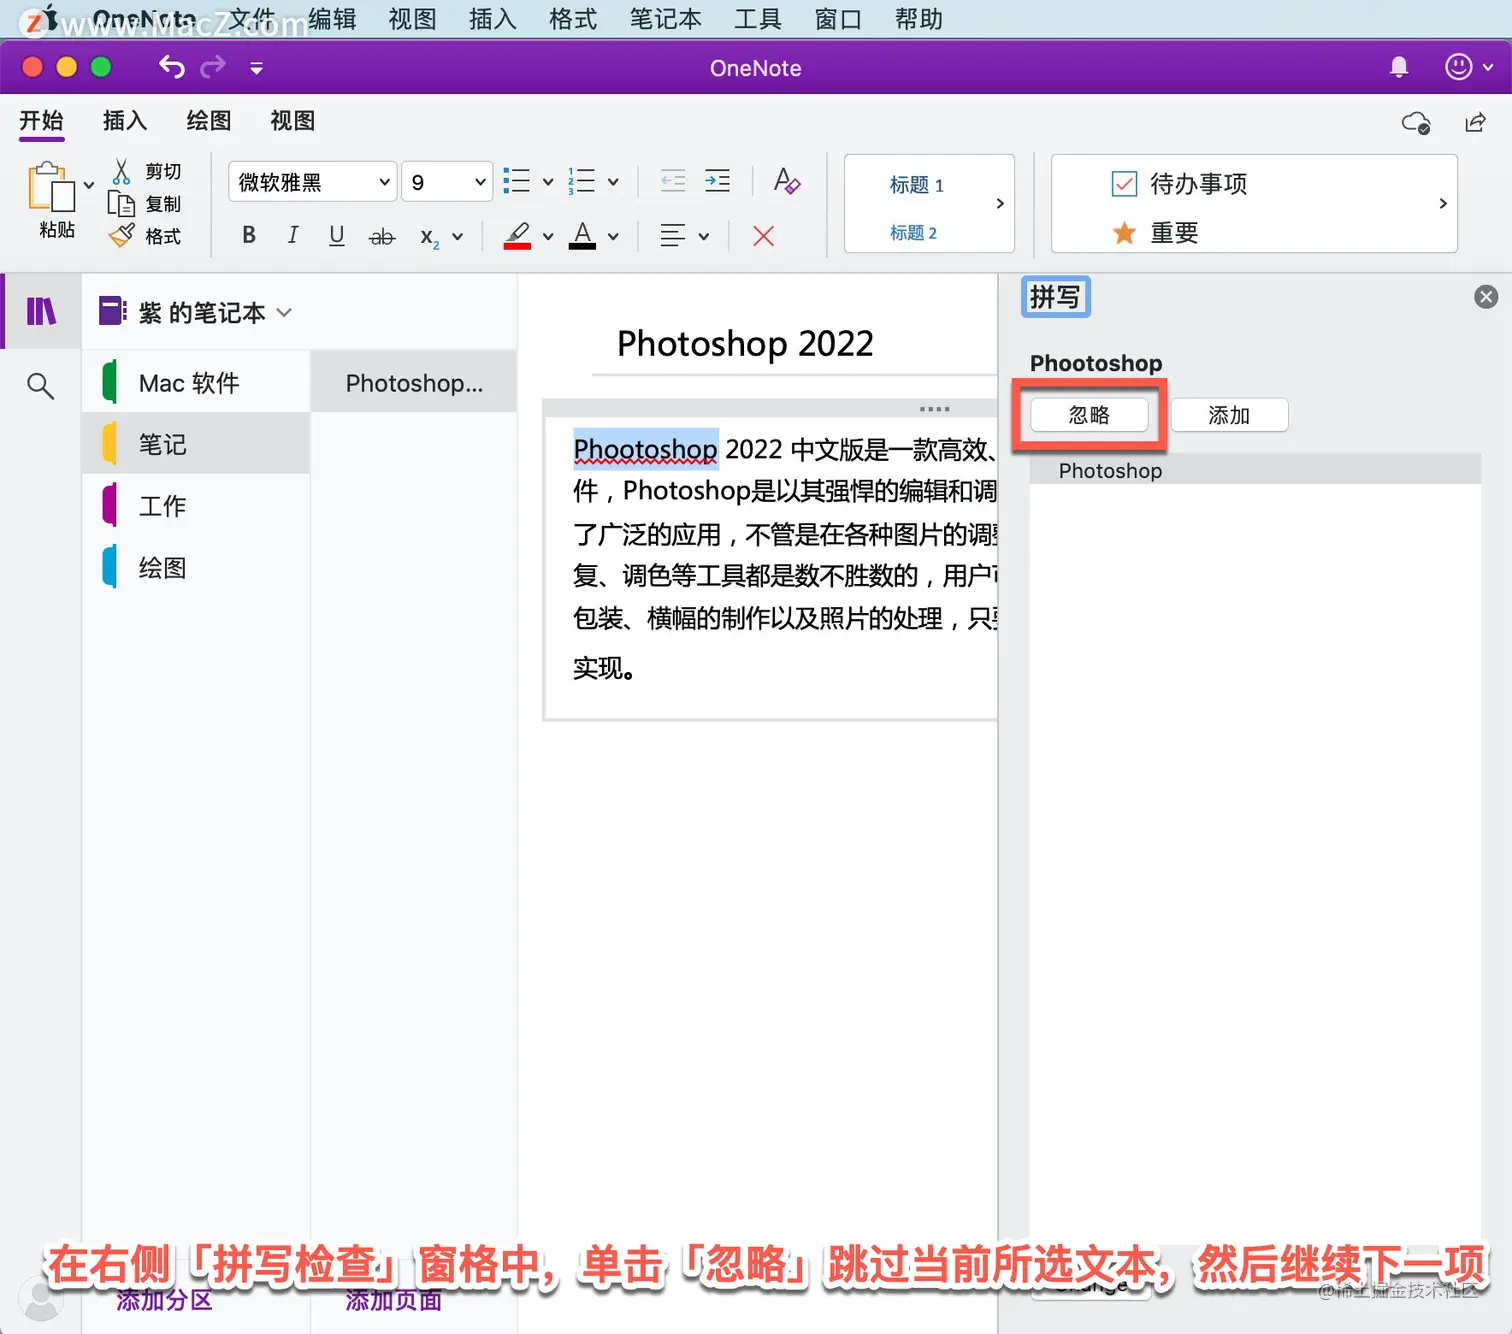This screenshot has height=1334, width=1512.
Task: Select the 笔记 section
Action: tap(196, 443)
